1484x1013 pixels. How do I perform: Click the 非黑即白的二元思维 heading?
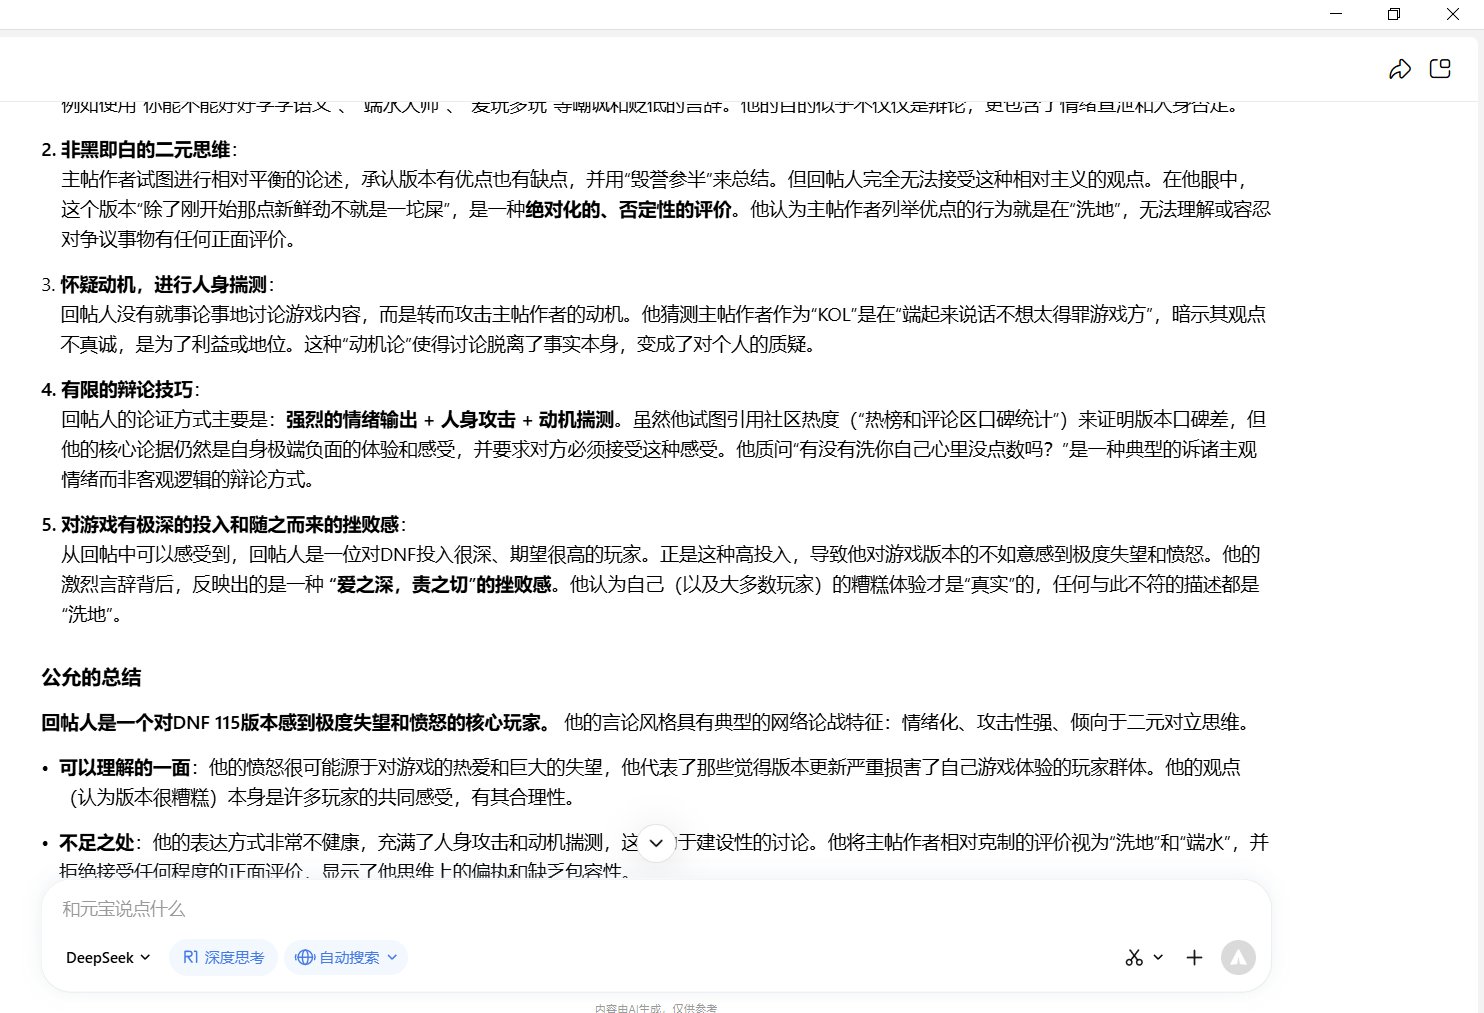tap(145, 150)
